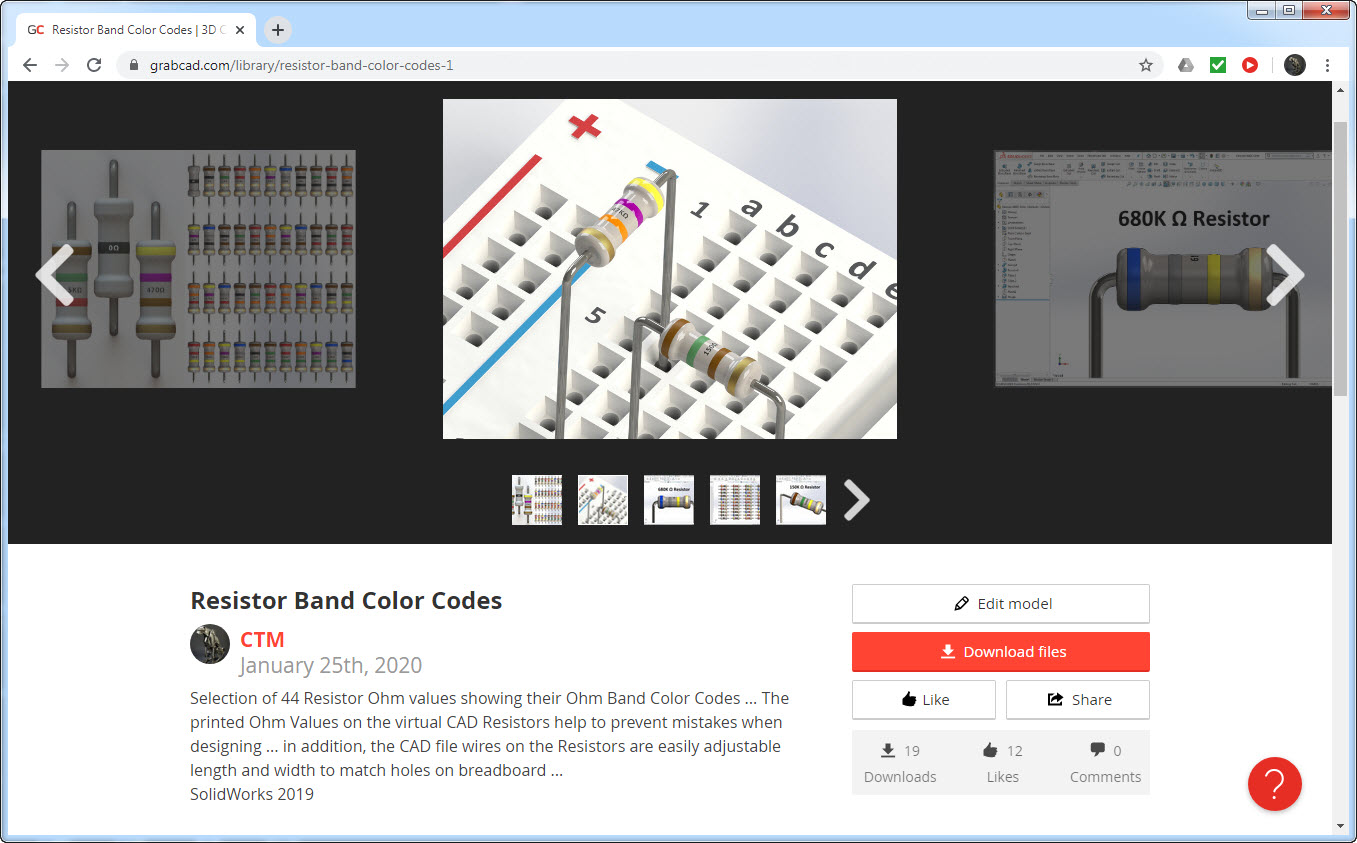1357x843 pixels.
Task: Click the 12 Likes counter
Action: [x=1002, y=763]
